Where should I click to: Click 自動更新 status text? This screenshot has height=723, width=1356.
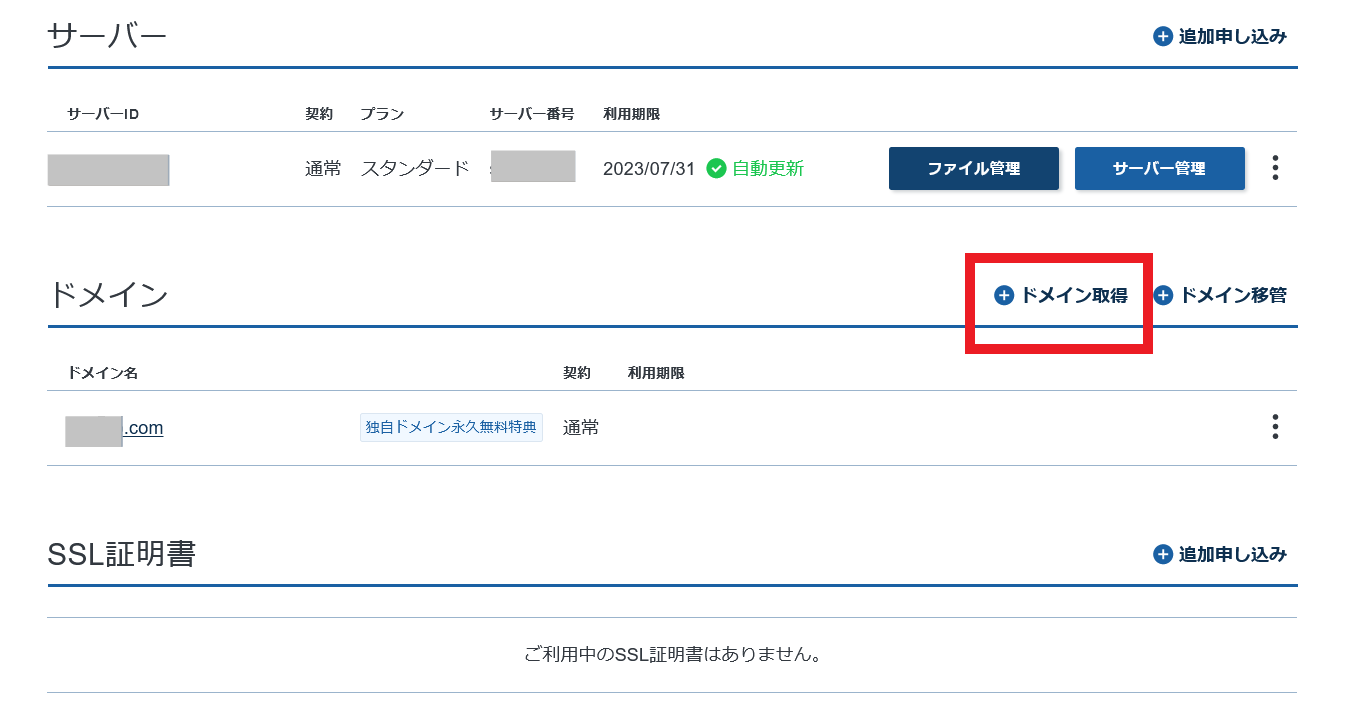point(768,169)
